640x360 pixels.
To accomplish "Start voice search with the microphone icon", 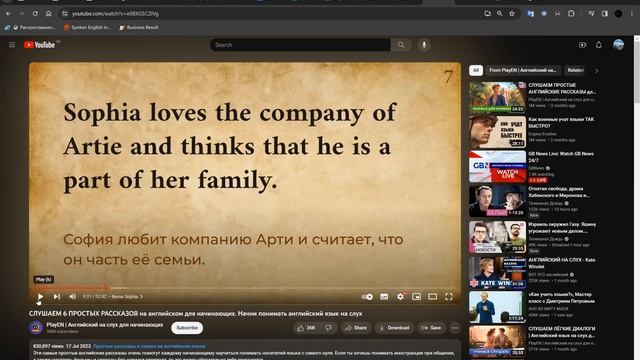I will [424, 45].
